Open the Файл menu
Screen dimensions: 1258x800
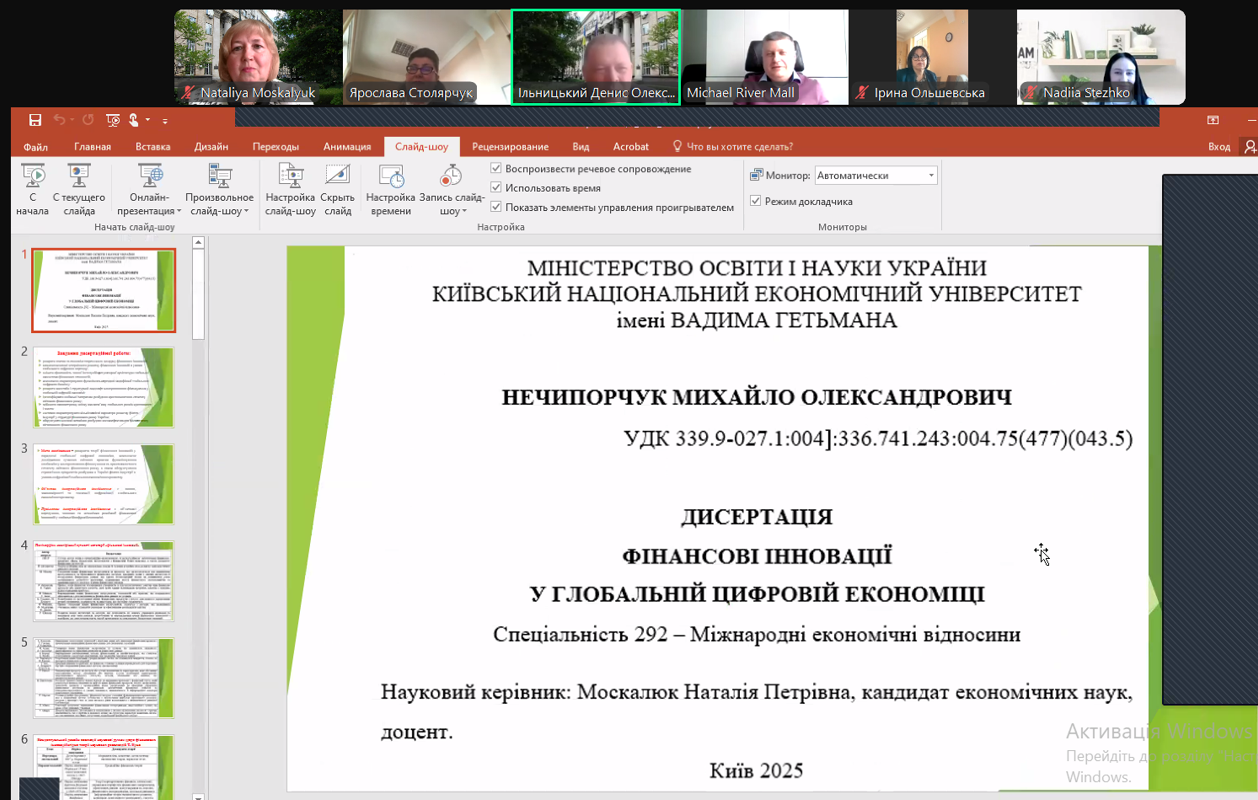[x=35, y=147]
